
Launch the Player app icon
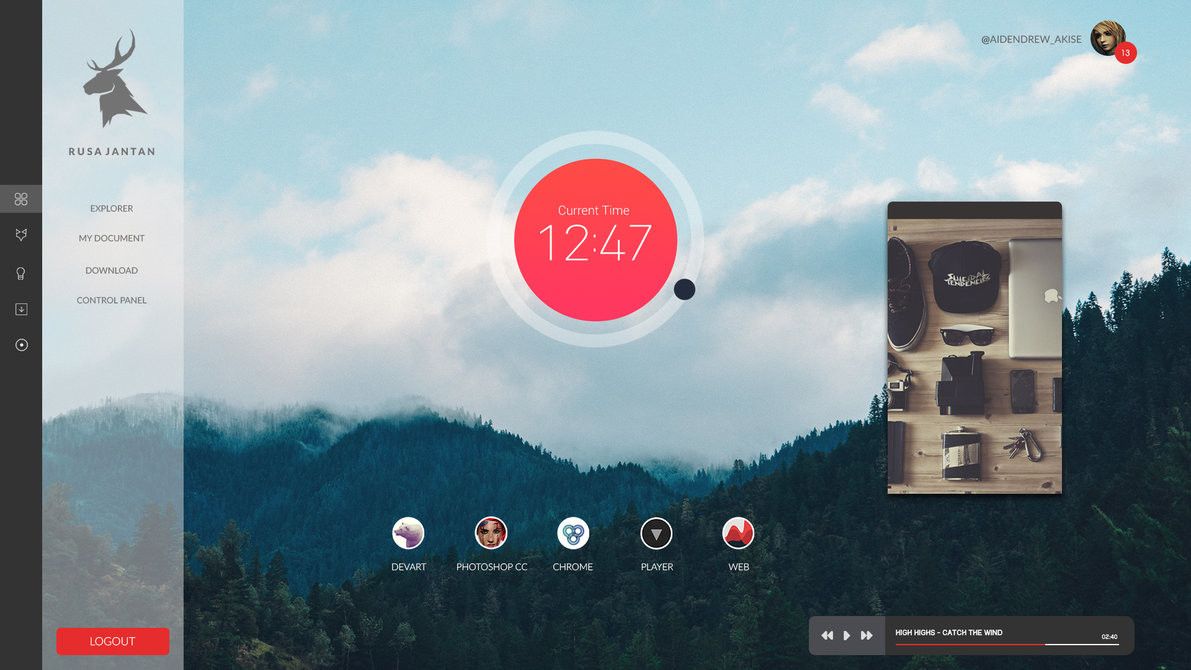pos(656,533)
